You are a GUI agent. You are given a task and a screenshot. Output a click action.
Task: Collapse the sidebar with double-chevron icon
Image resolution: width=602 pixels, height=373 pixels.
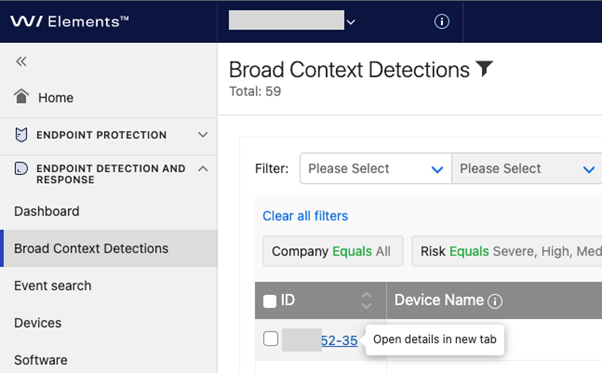point(21,61)
